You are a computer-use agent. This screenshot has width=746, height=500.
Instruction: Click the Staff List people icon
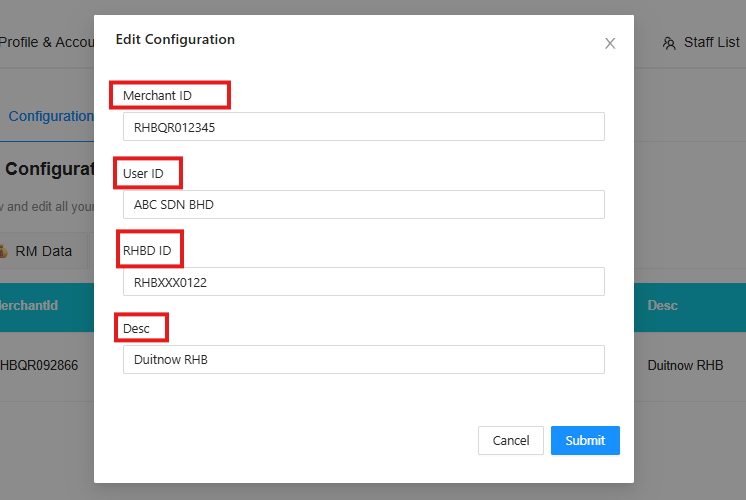pos(669,43)
